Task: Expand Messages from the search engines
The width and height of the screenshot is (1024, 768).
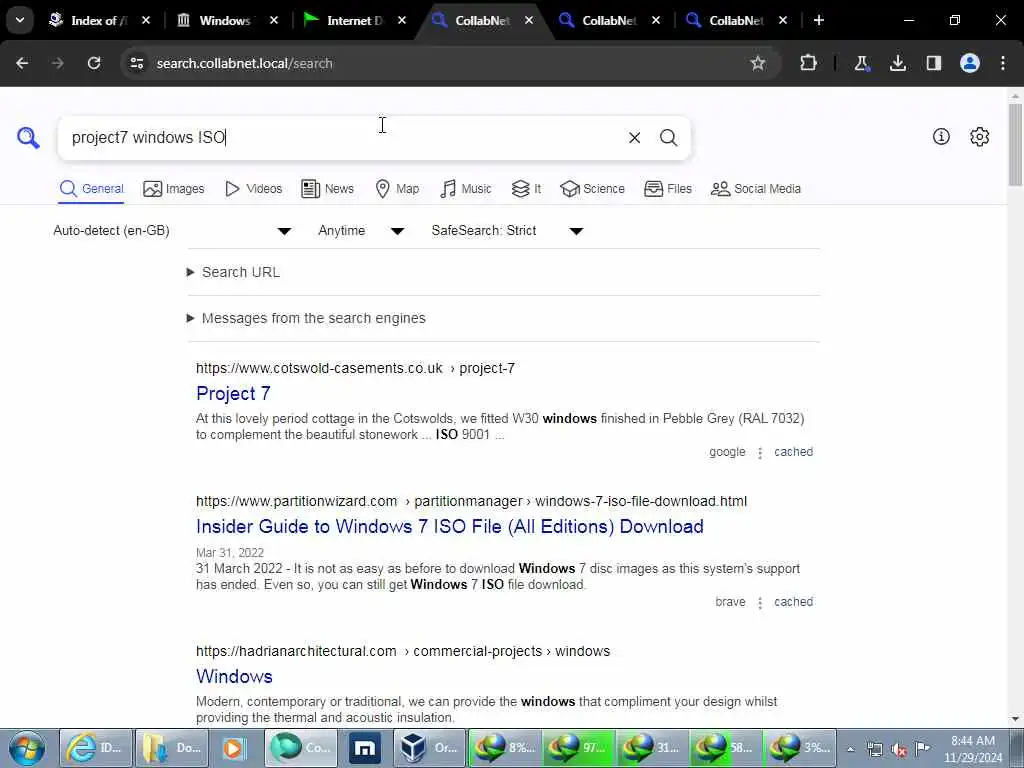Action: 306,318
